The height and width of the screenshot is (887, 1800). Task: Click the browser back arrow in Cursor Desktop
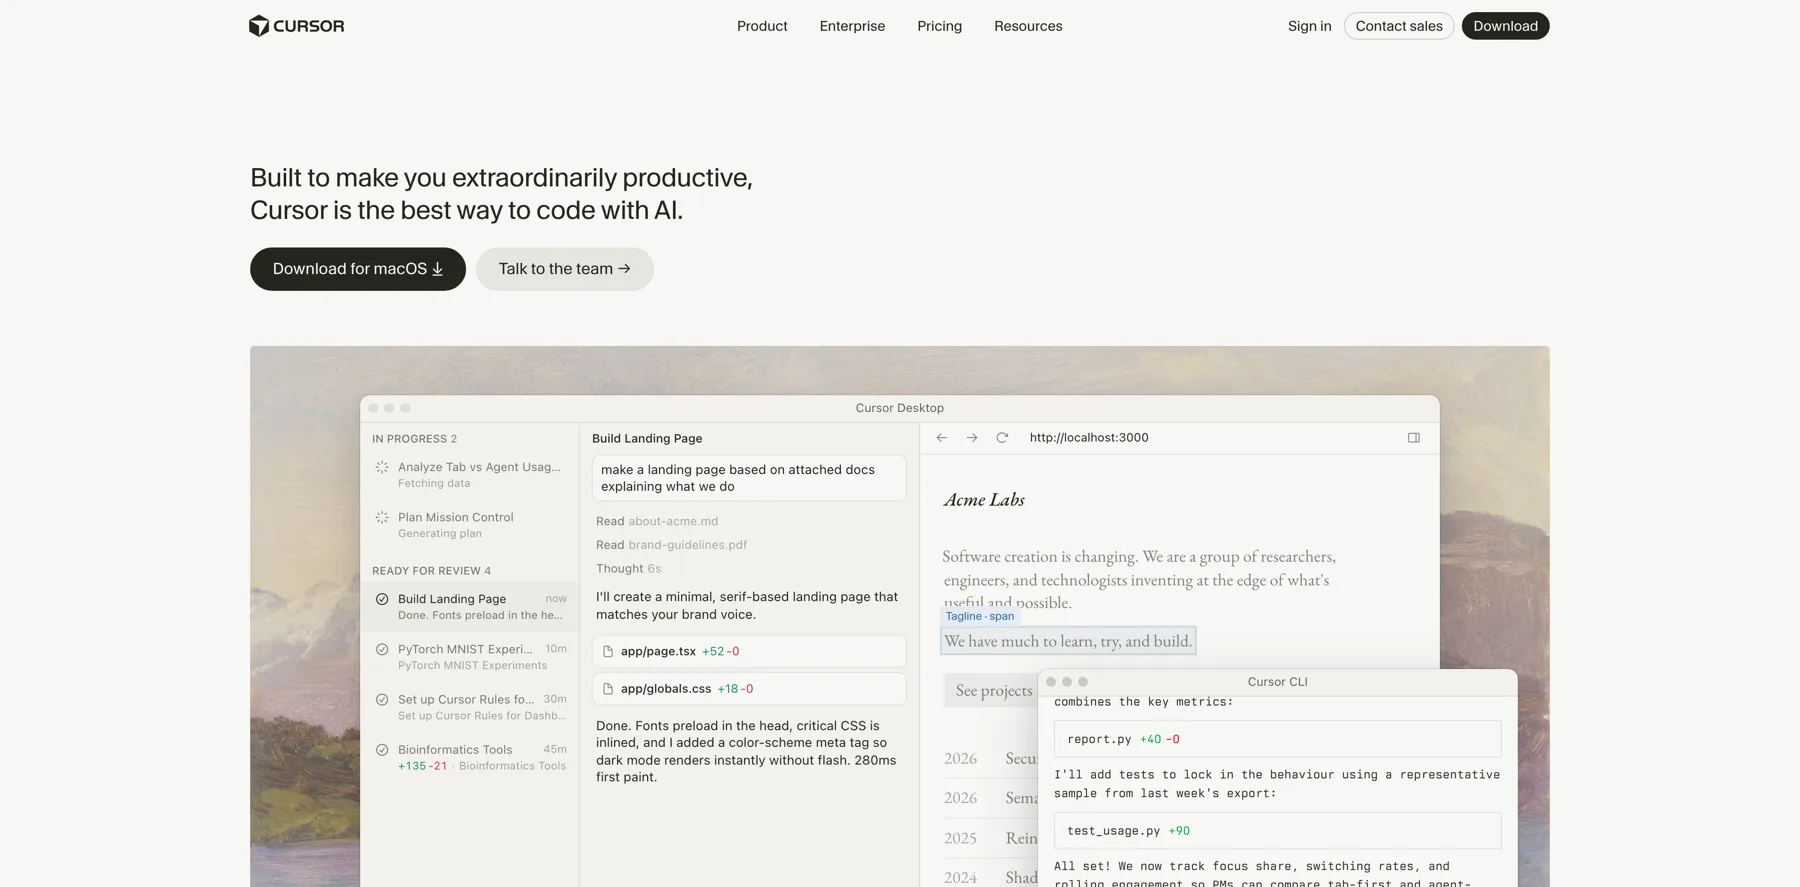click(x=942, y=438)
